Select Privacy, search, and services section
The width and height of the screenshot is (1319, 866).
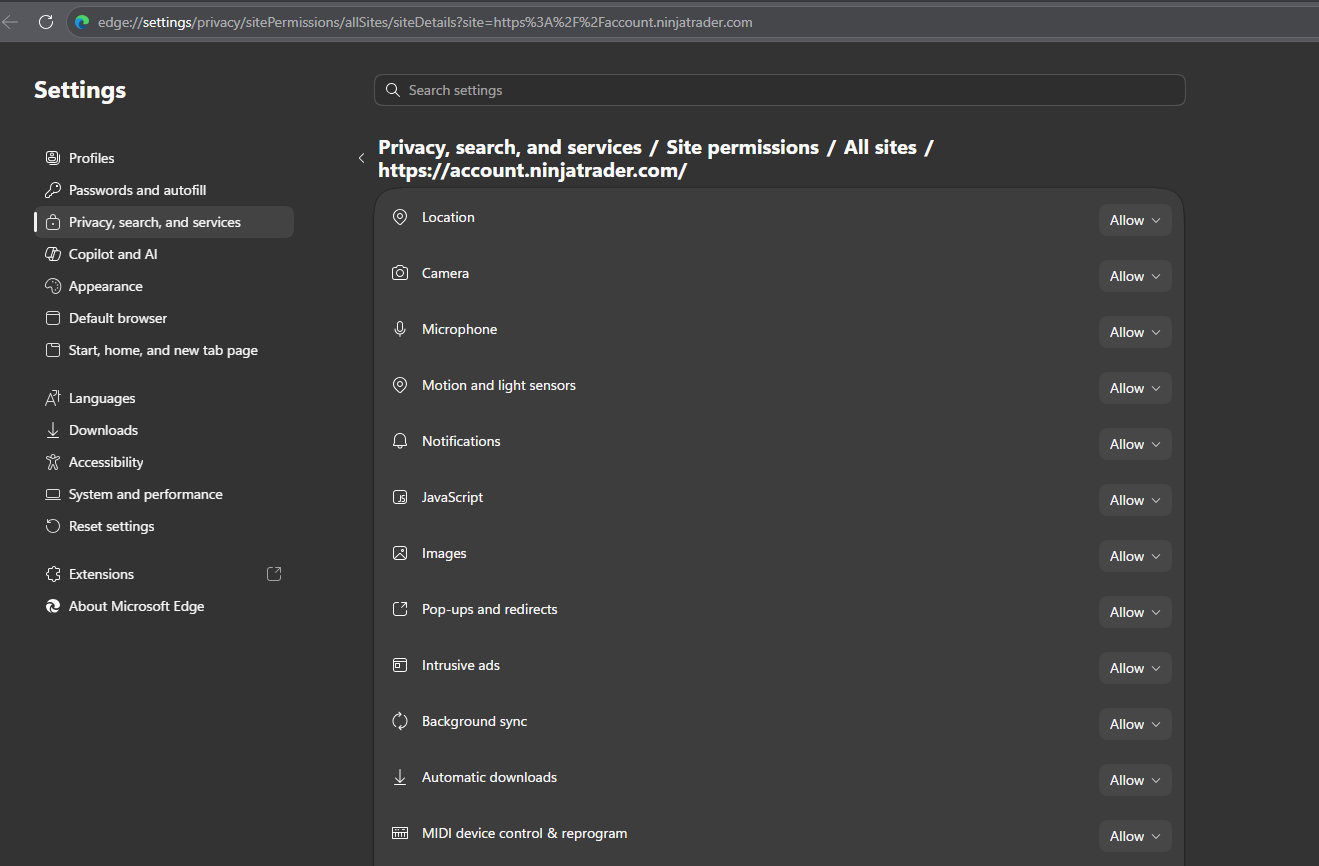pos(164,222)
